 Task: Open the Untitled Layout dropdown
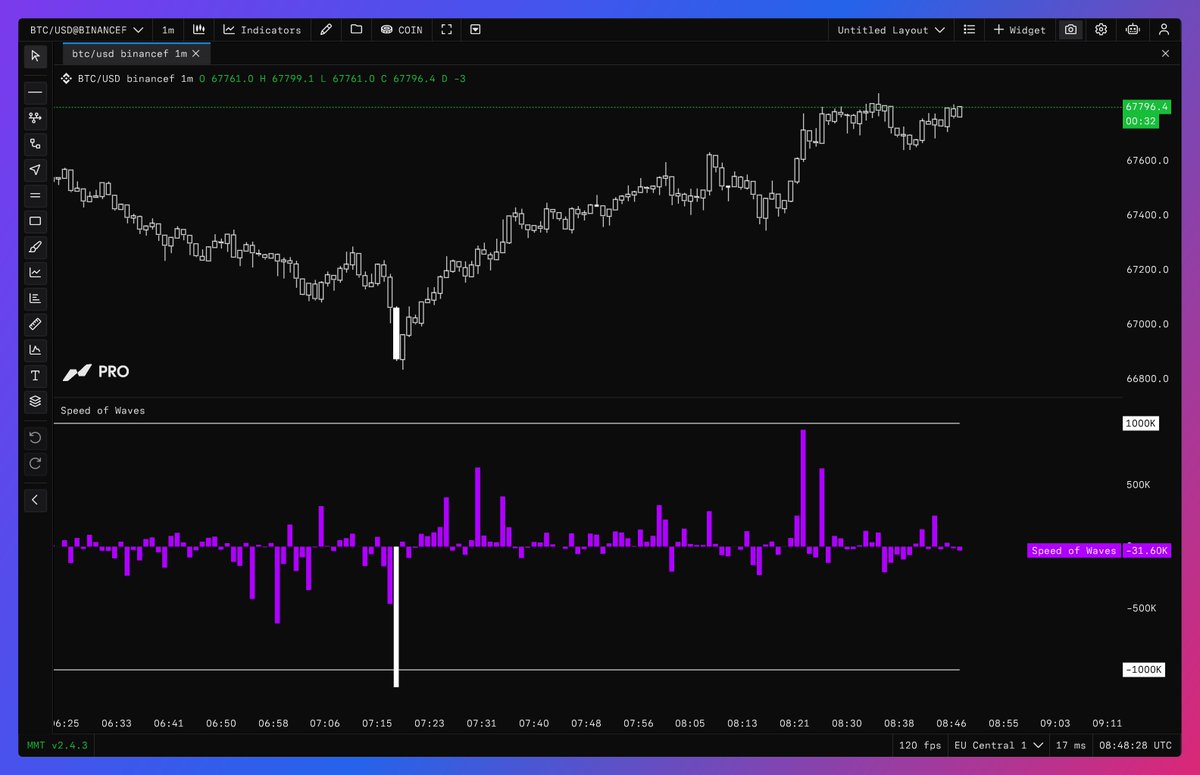[891, 30]
